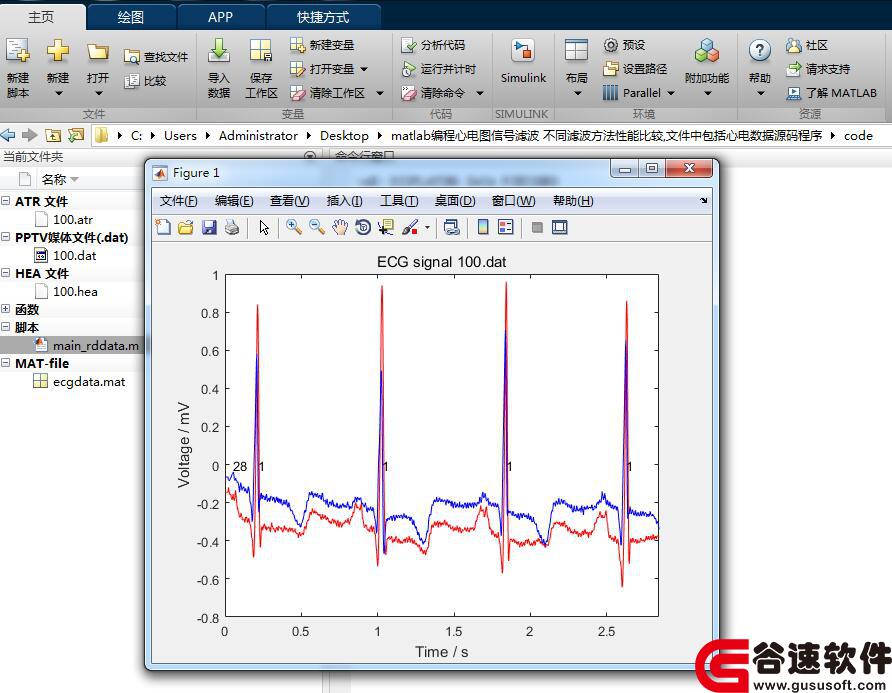This screenshot has height=693, width=892.
Task: Click New Figure icon in Figure 1 toolbar
Action: [163, 227]
